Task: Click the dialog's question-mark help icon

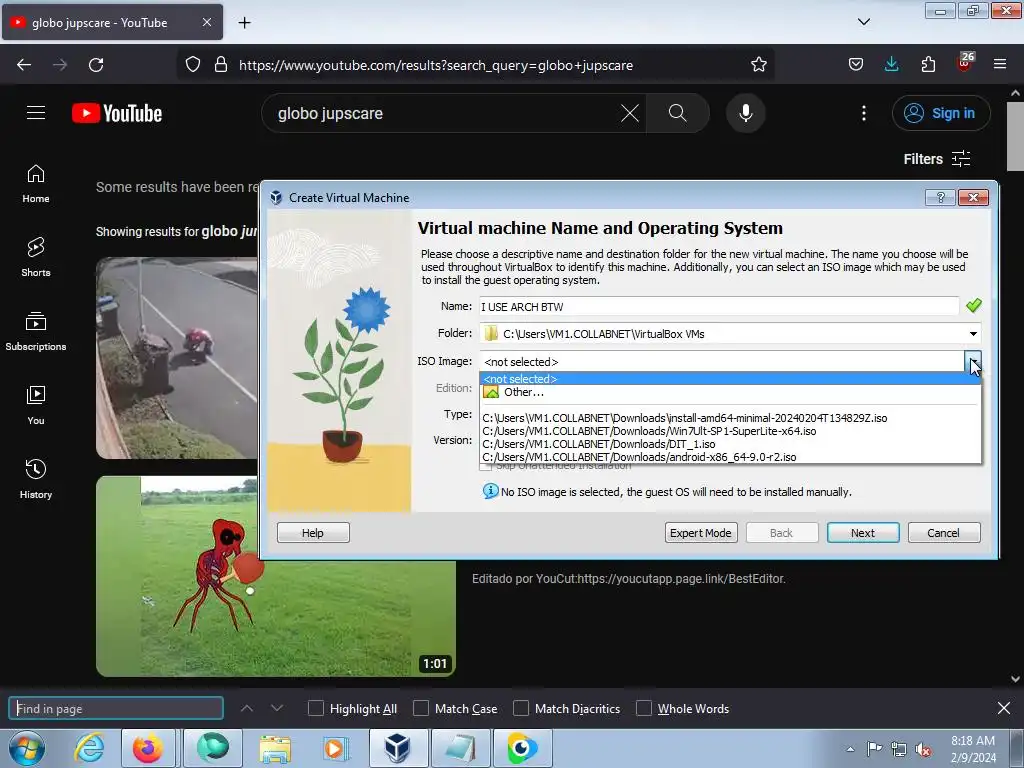Action: click(x=940, y=197)
